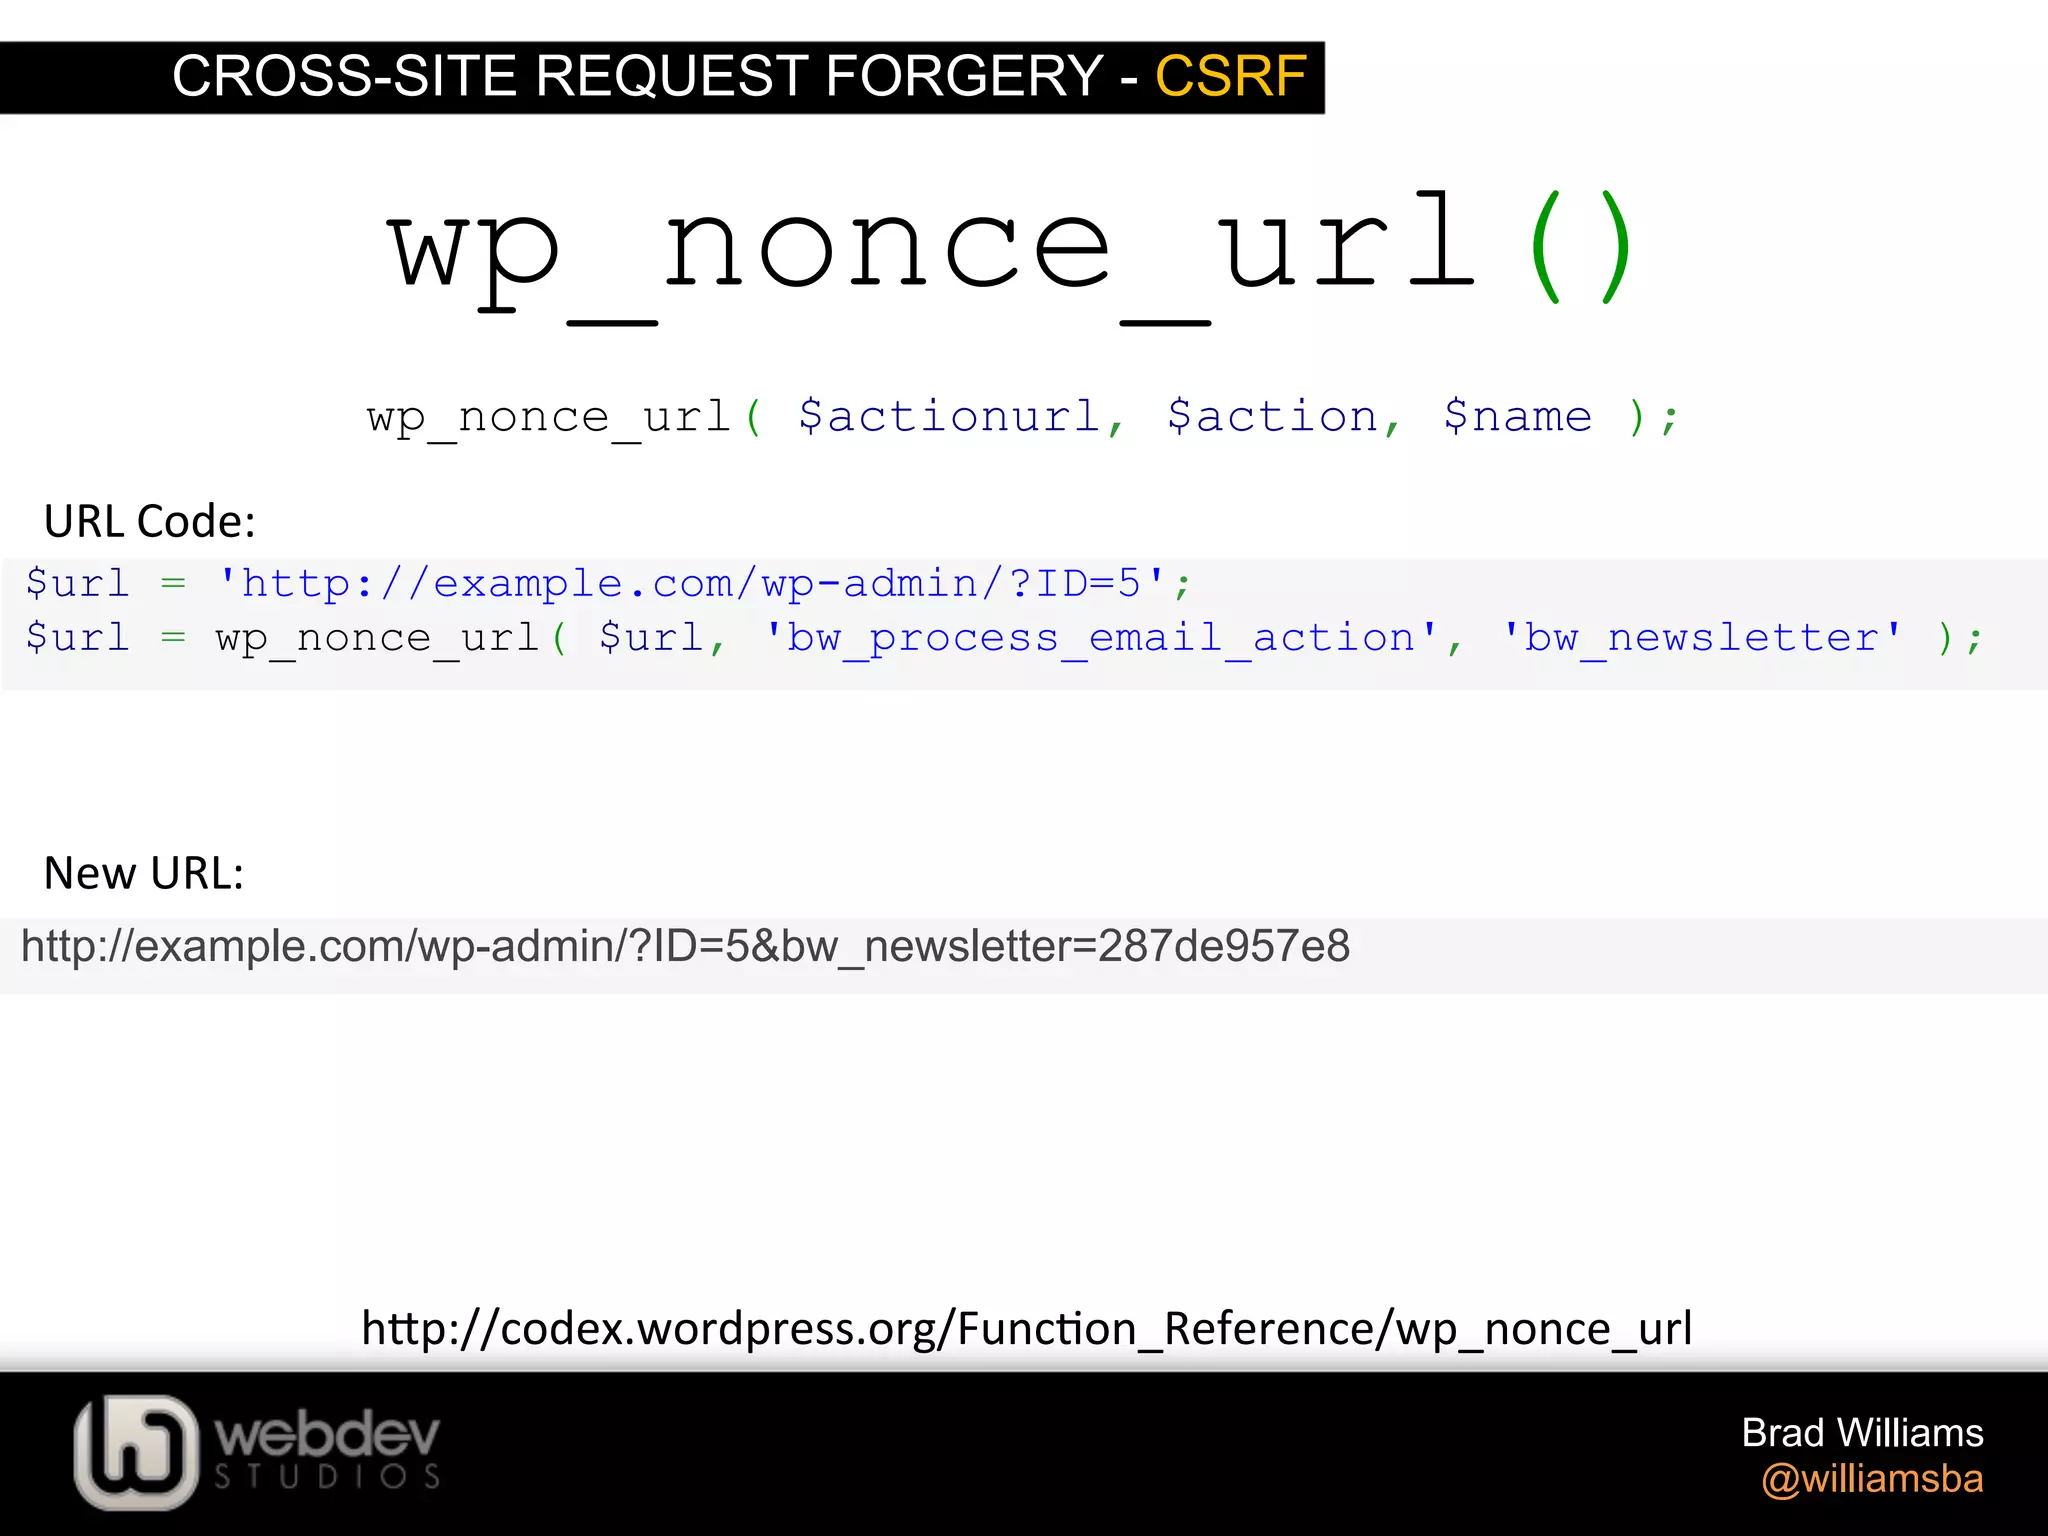This screenshot has height=1536, width=2048.
Task: Open the codex.wordpress.org wp_nonce_url link
Action: [1026, 1329]
